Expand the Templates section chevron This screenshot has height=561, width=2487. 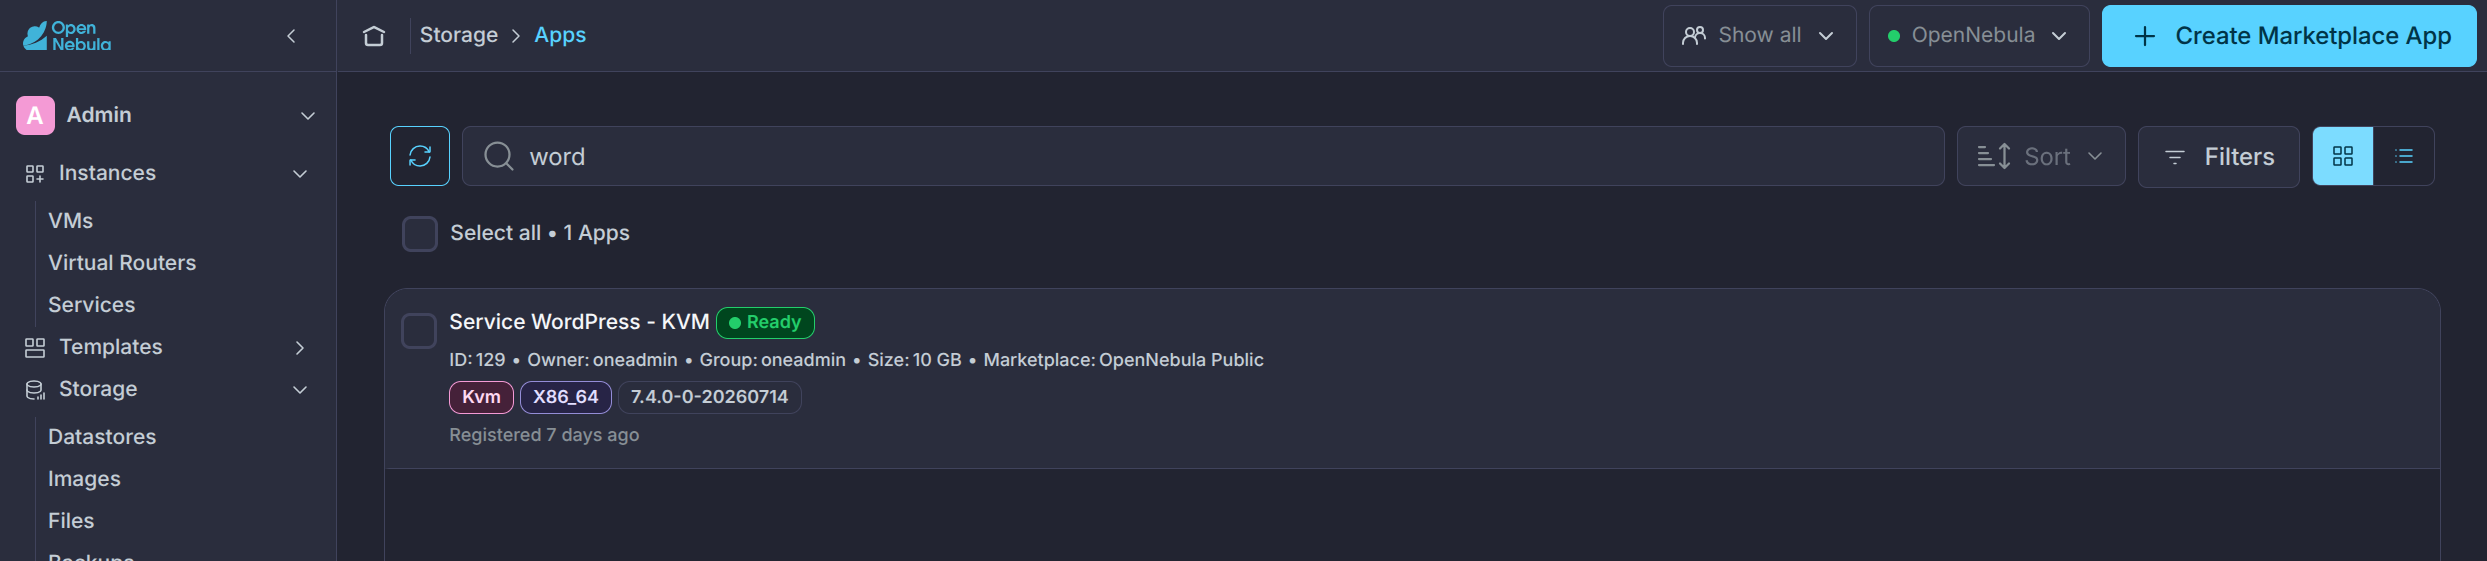click(300, 348)
